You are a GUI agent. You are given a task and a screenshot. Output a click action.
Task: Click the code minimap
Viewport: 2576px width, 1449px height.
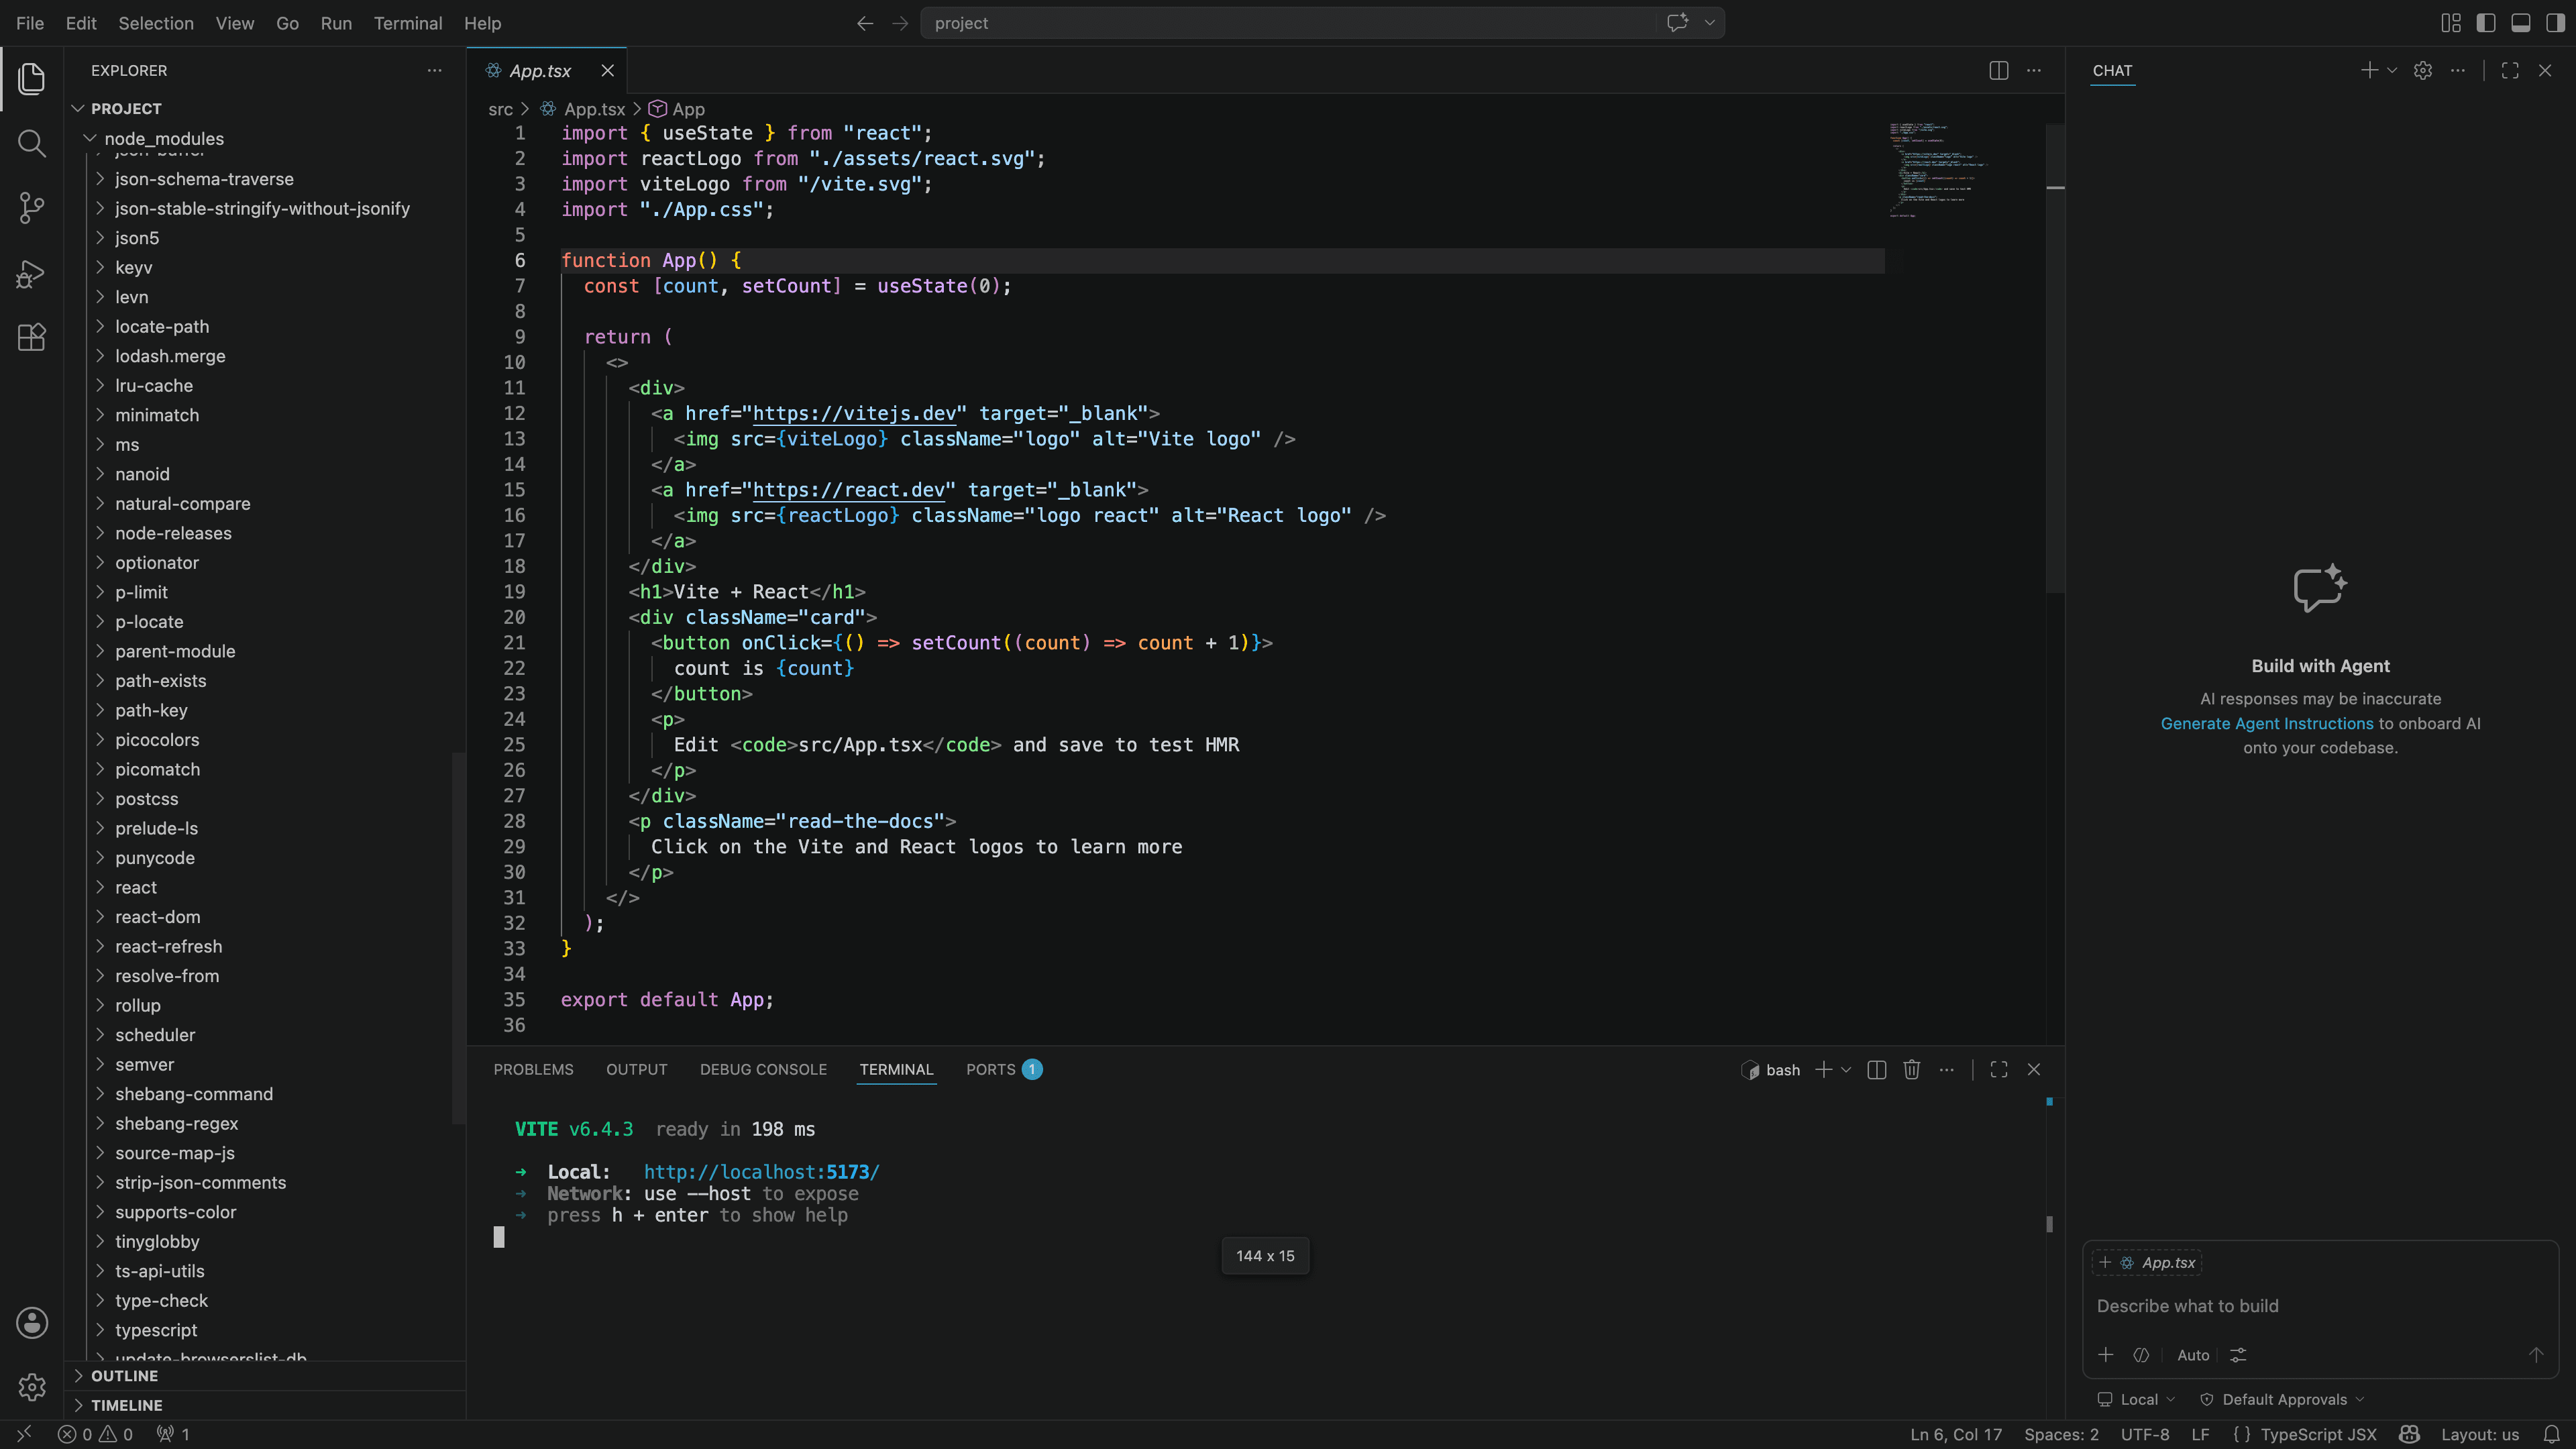point(1937,170)
